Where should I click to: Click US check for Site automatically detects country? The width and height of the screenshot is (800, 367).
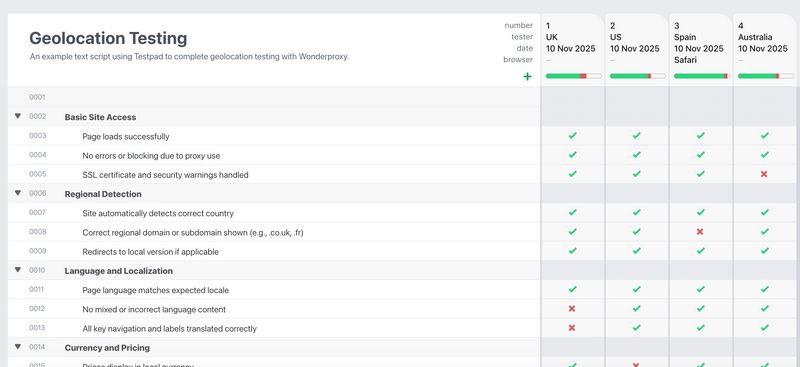pos(636,212)
